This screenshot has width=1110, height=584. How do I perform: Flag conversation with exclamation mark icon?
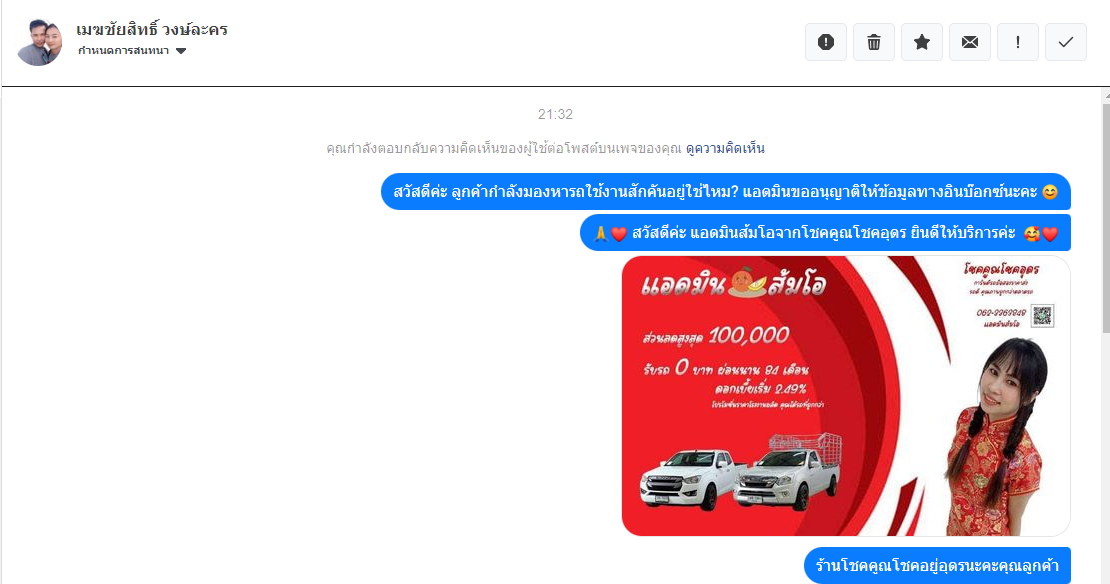(1018, 42)
